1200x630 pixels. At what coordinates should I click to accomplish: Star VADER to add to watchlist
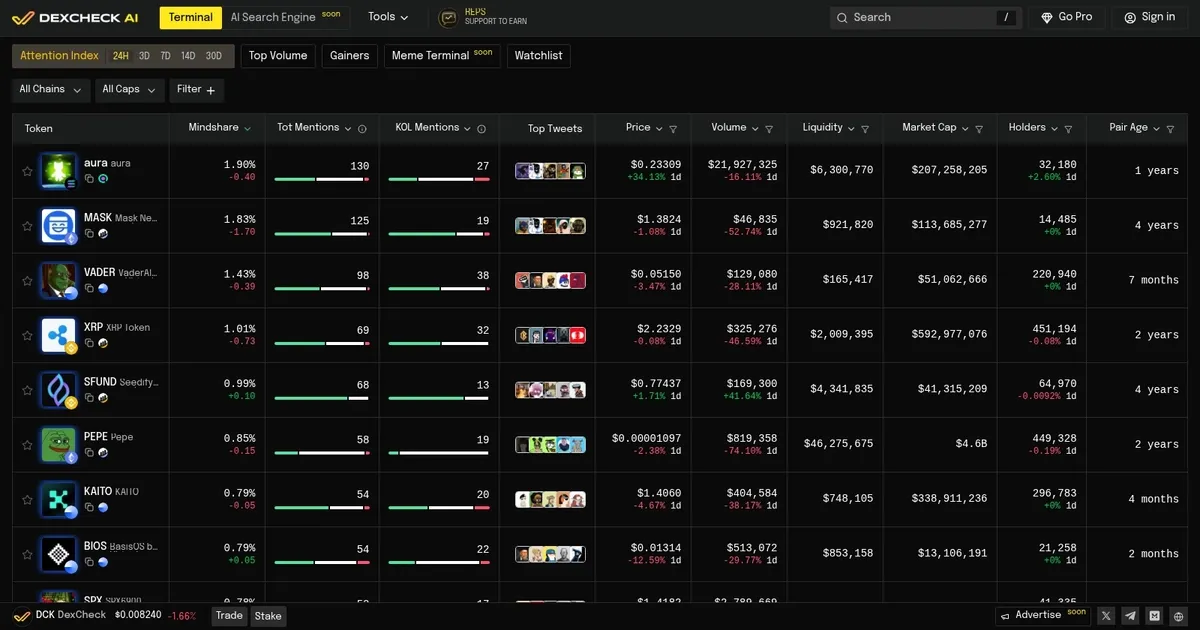[x=27, y=281]
